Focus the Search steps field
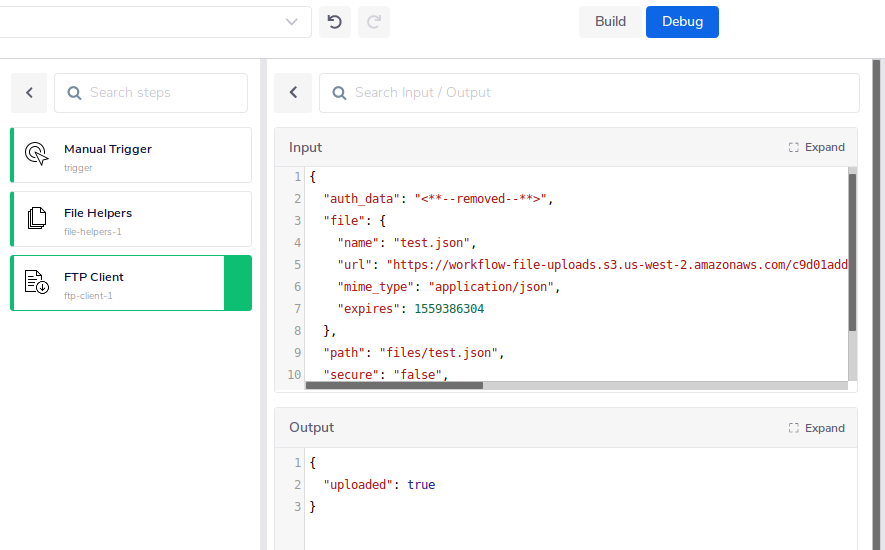Screen dimensions: 885x550 160,93
